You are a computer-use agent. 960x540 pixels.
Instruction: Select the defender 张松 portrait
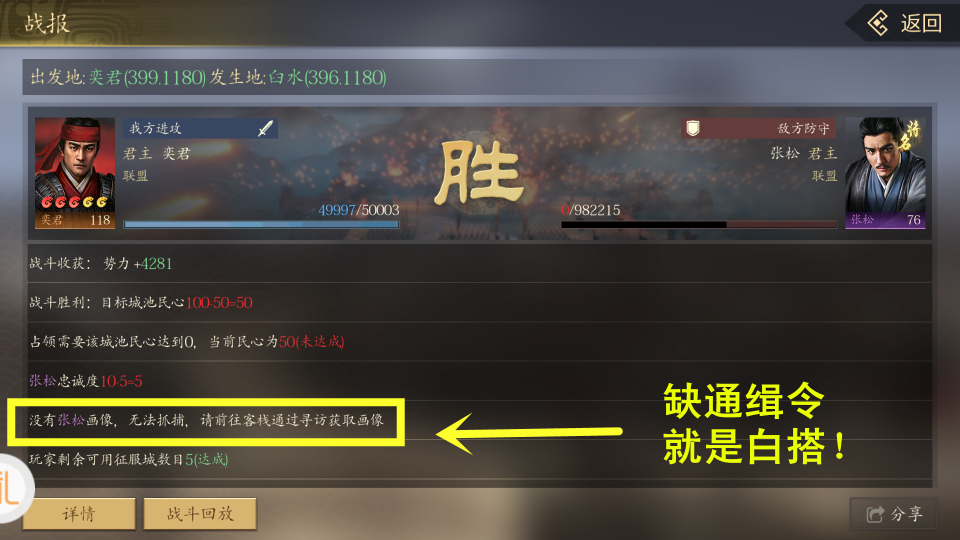tap(885, 173)
